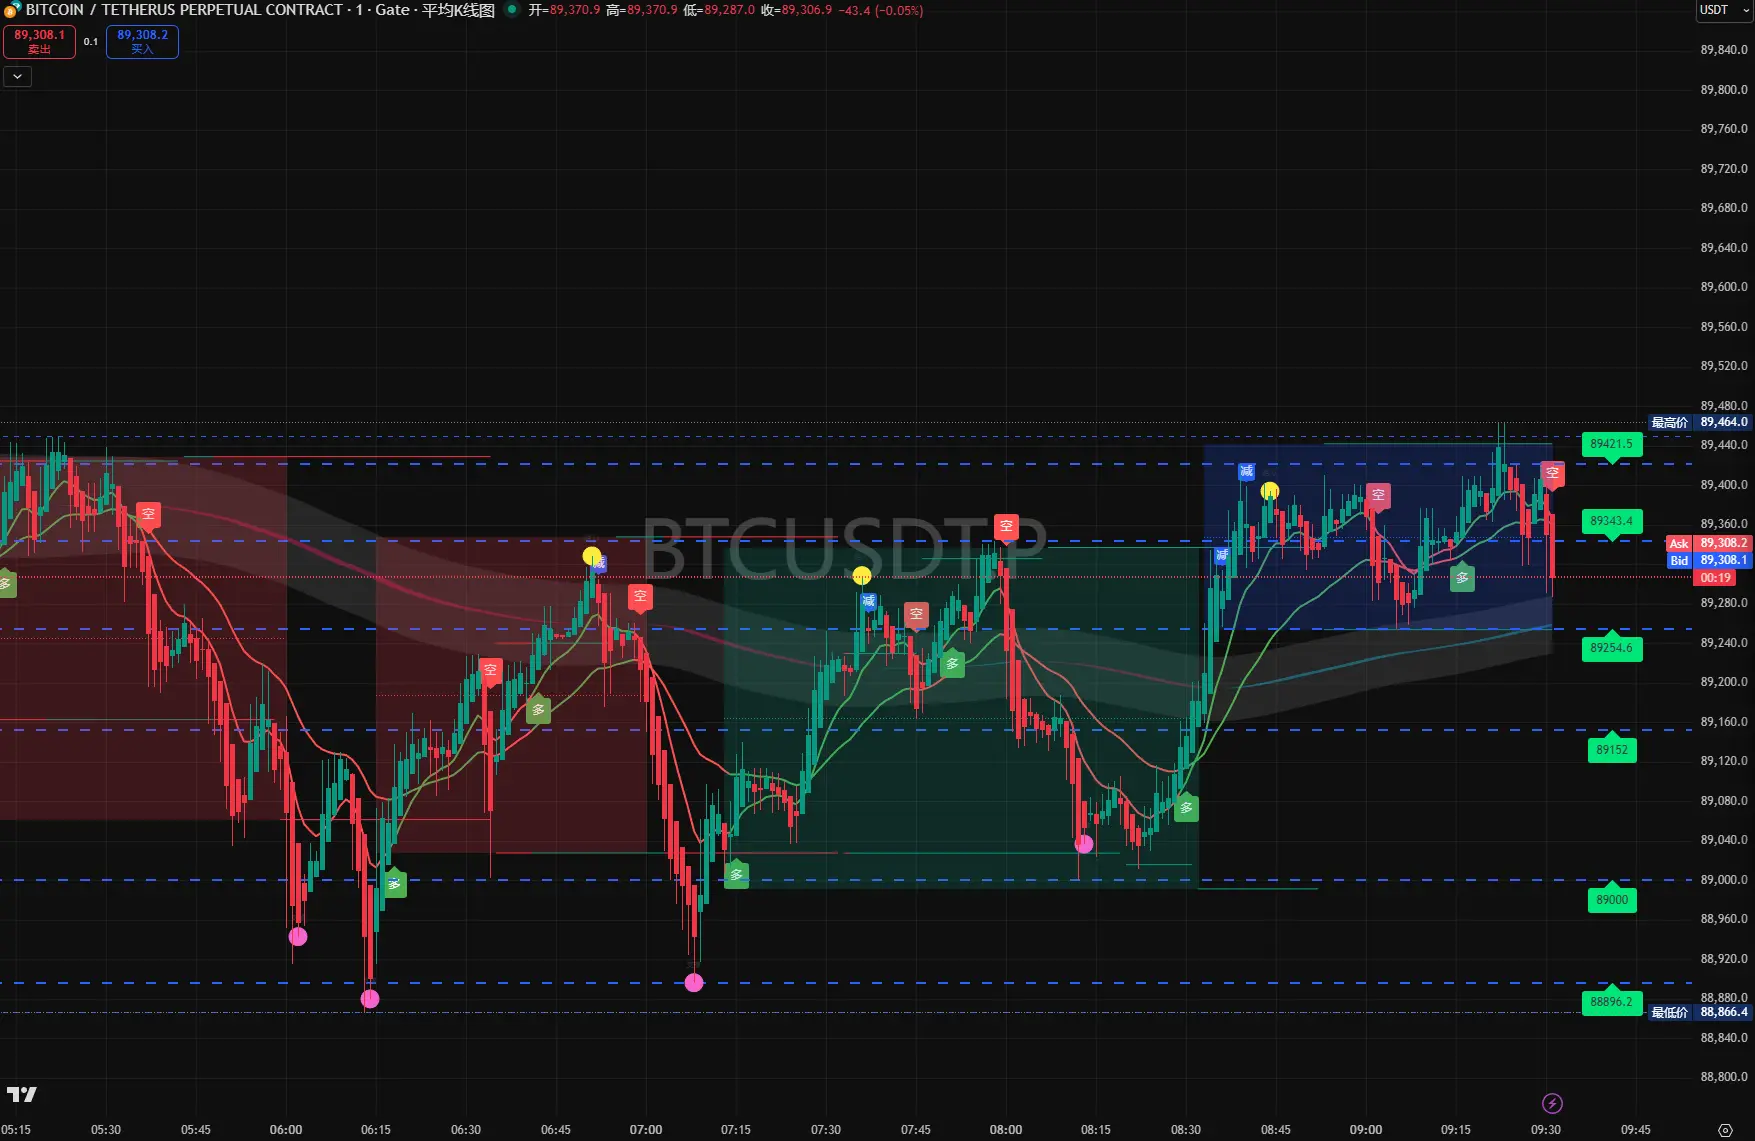Click the red 空 short signal near 06:59
Screen dimensions: 1755x1141
(640, 597)
